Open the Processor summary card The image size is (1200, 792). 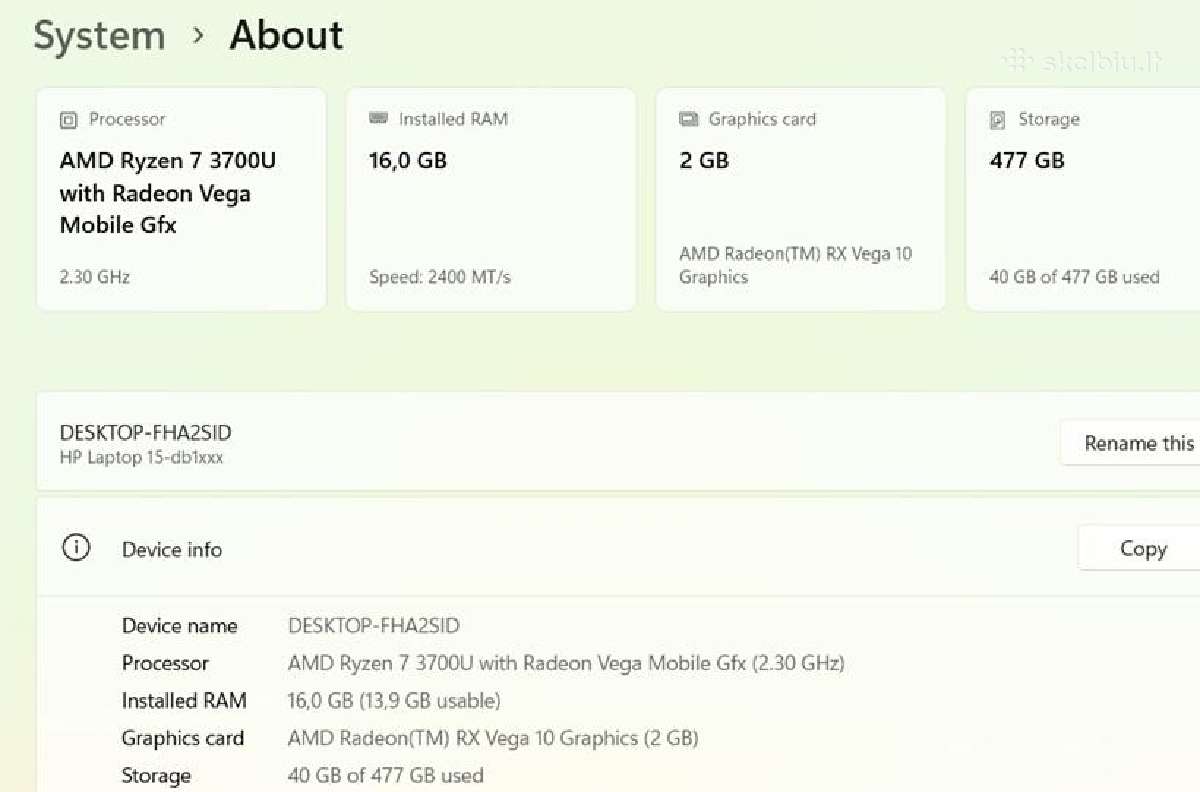coord(181,199)
